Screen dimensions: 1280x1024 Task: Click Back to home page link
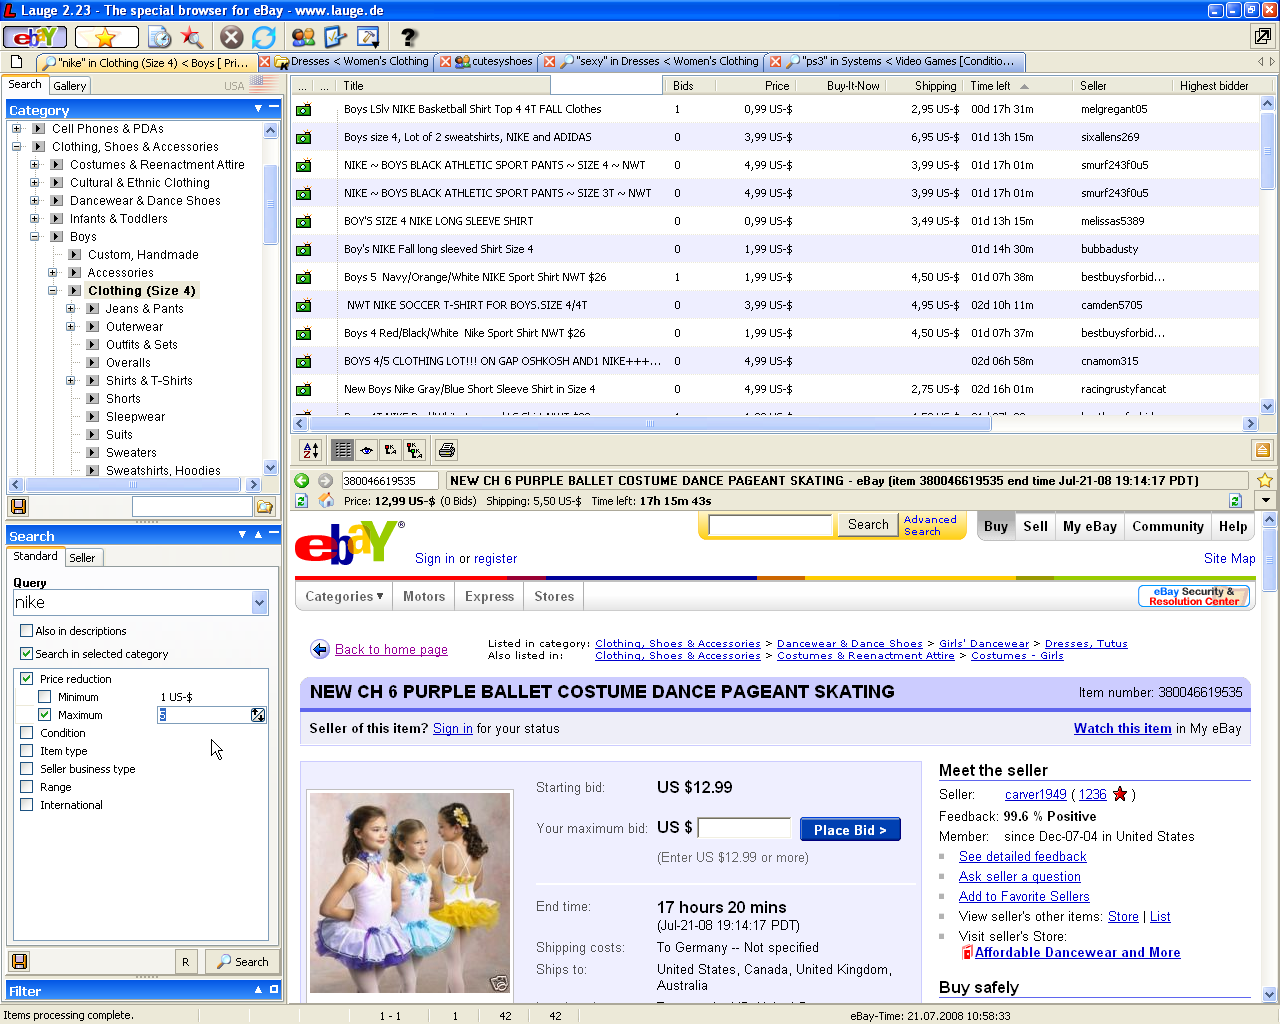point(391,650)
